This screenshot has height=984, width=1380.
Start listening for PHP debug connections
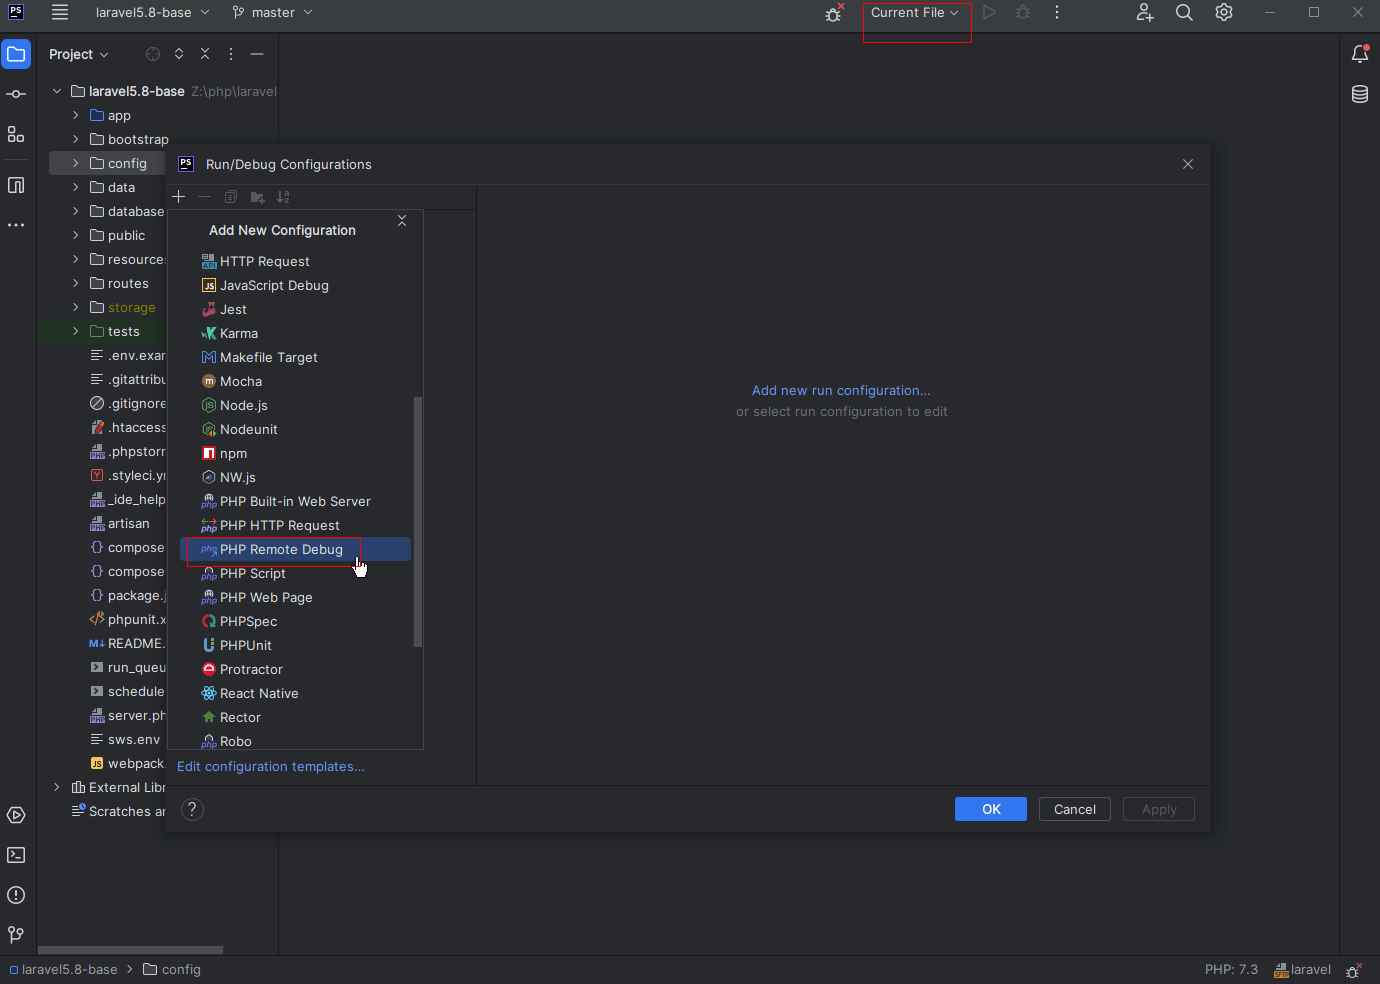[x=833, y=13]
